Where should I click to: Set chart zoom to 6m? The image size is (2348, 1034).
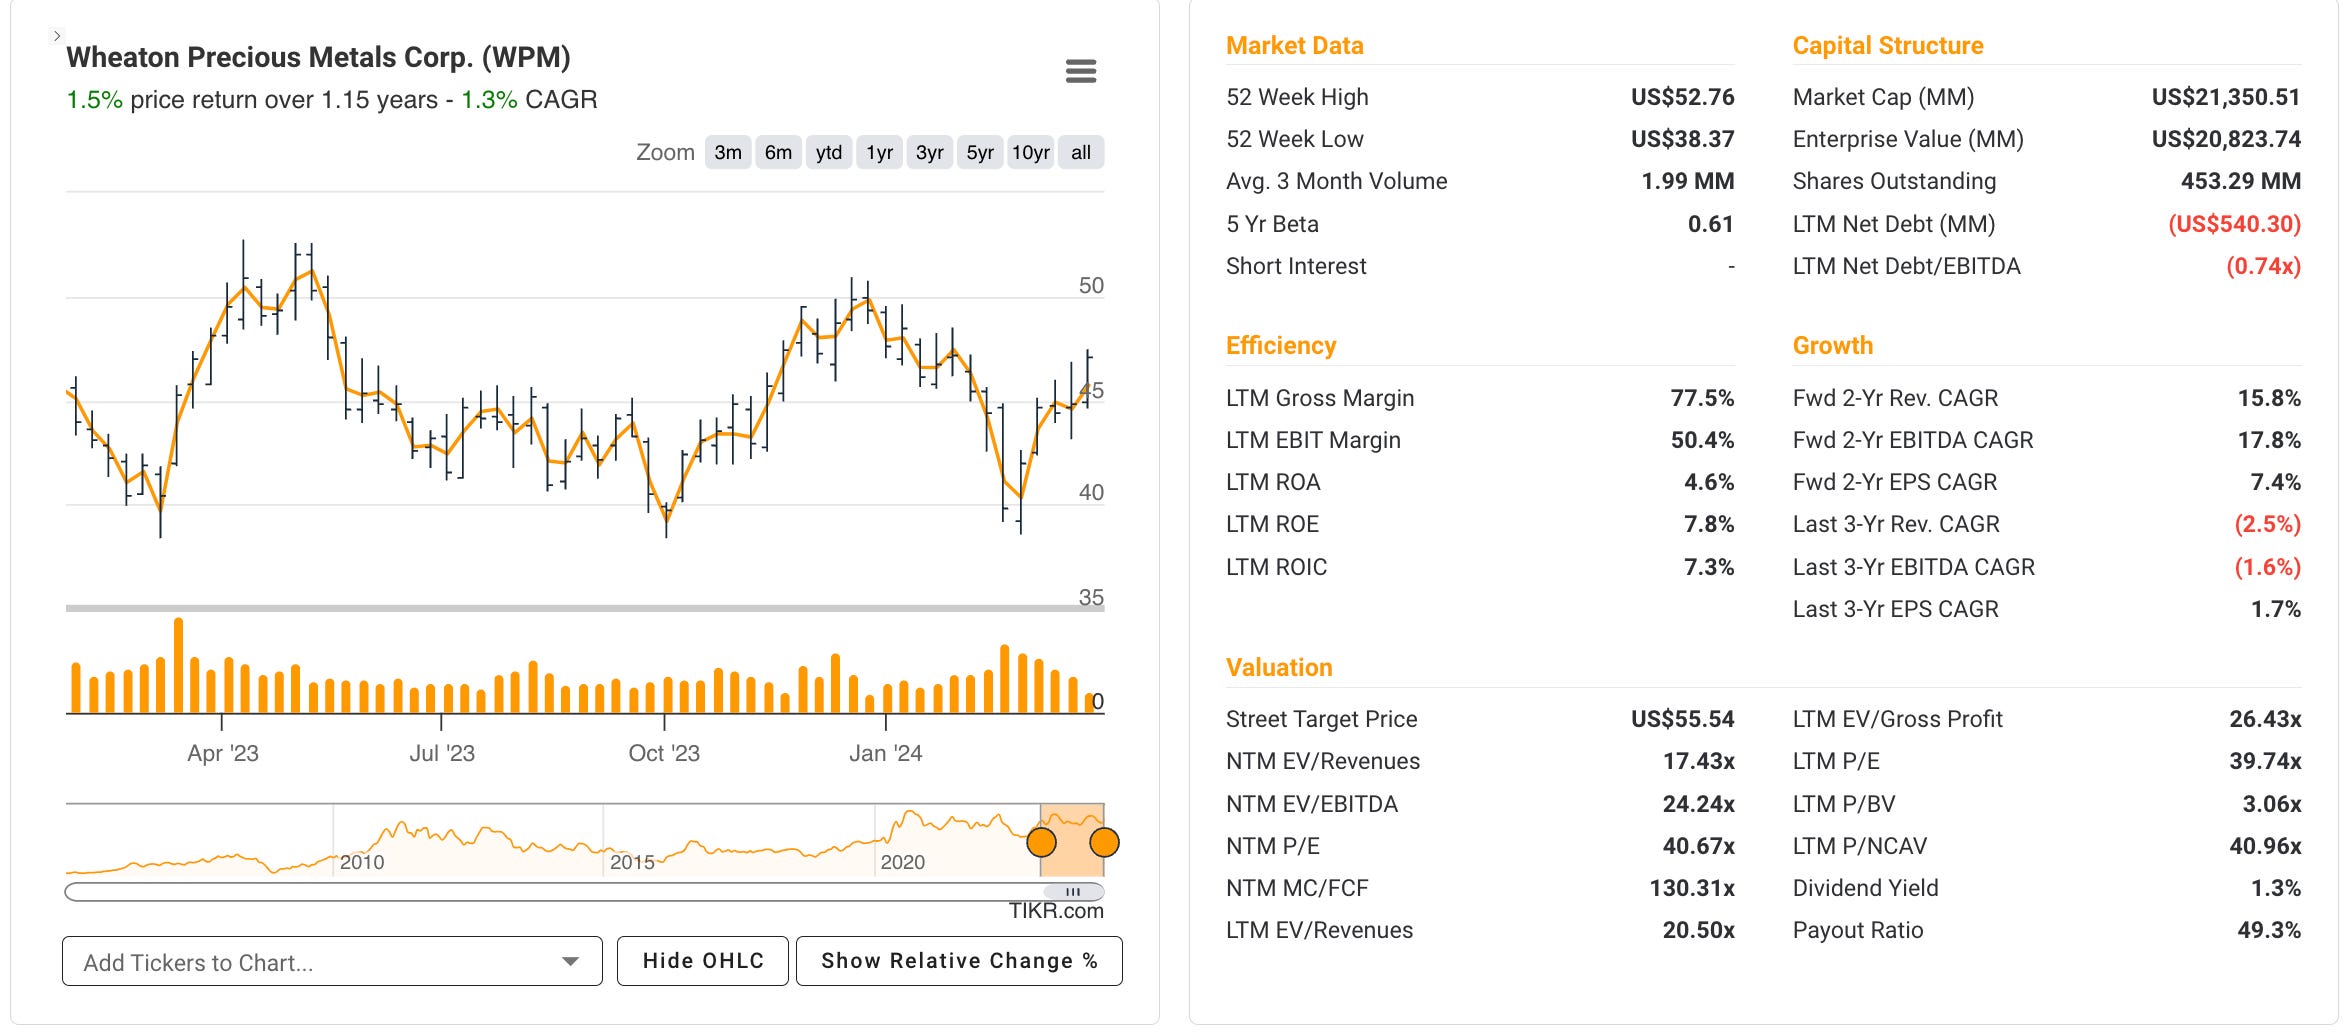(x=778, y=152)
